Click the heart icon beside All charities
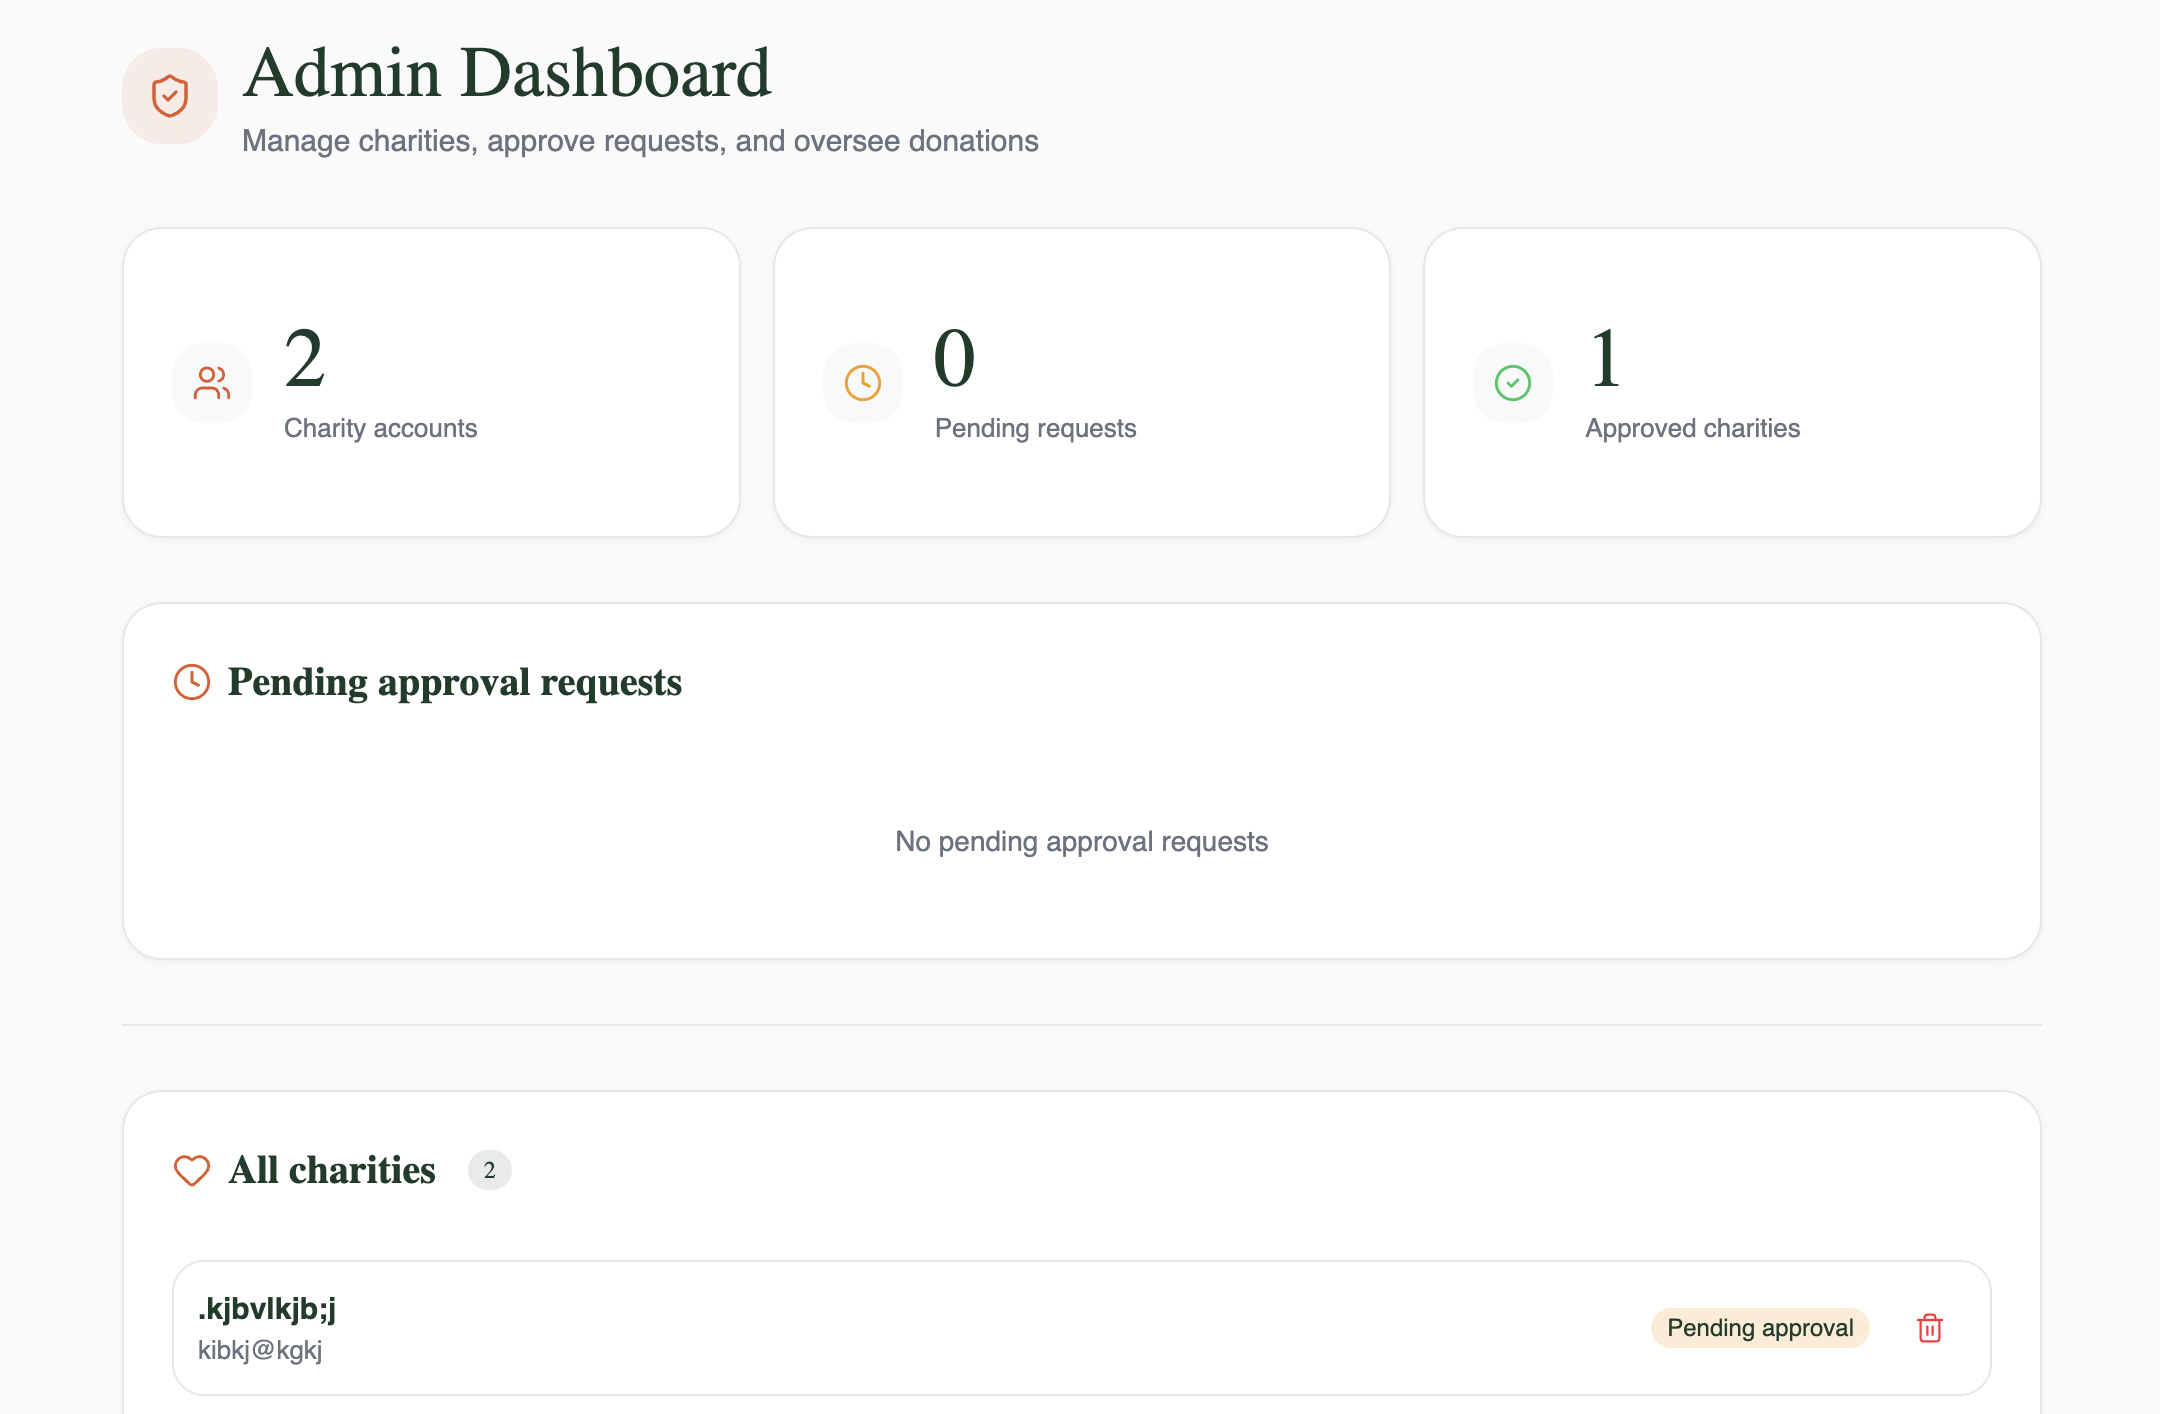 192,1170
